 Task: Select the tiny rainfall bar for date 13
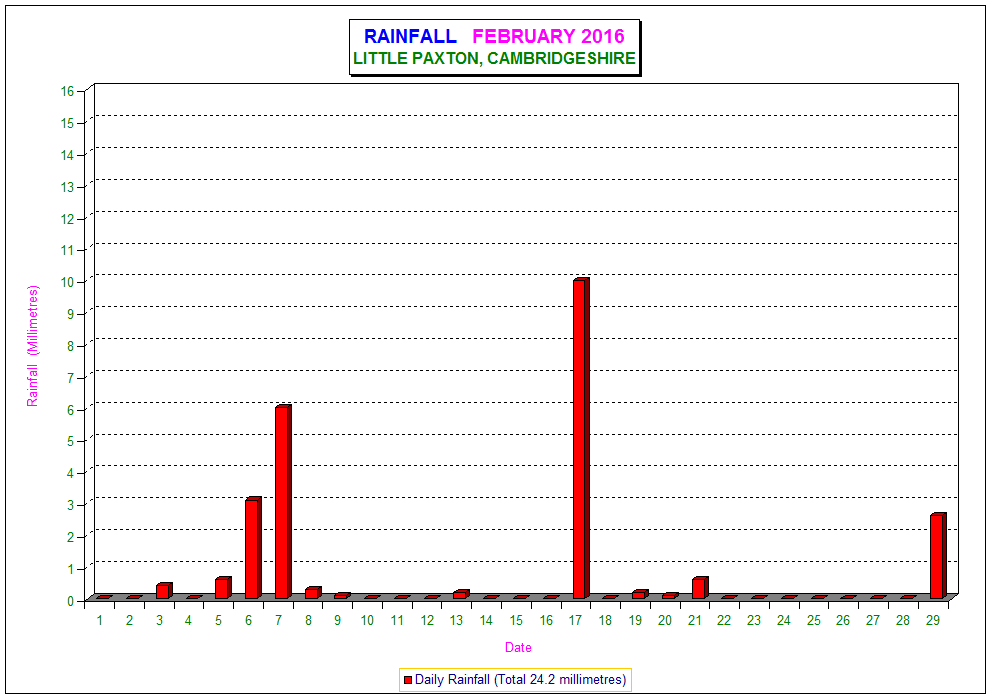[x=461, y=594]
